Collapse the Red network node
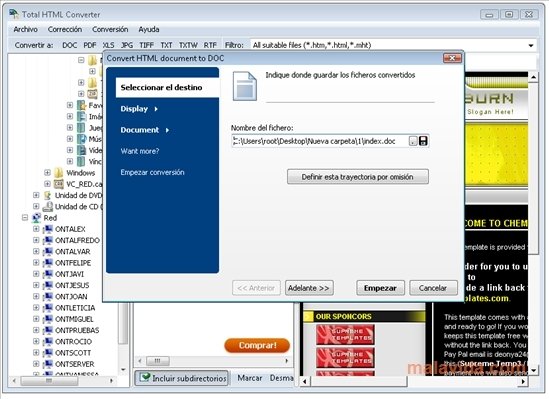Image resolution: width=549 pixels, height=399 pixels. click(25, 218)
